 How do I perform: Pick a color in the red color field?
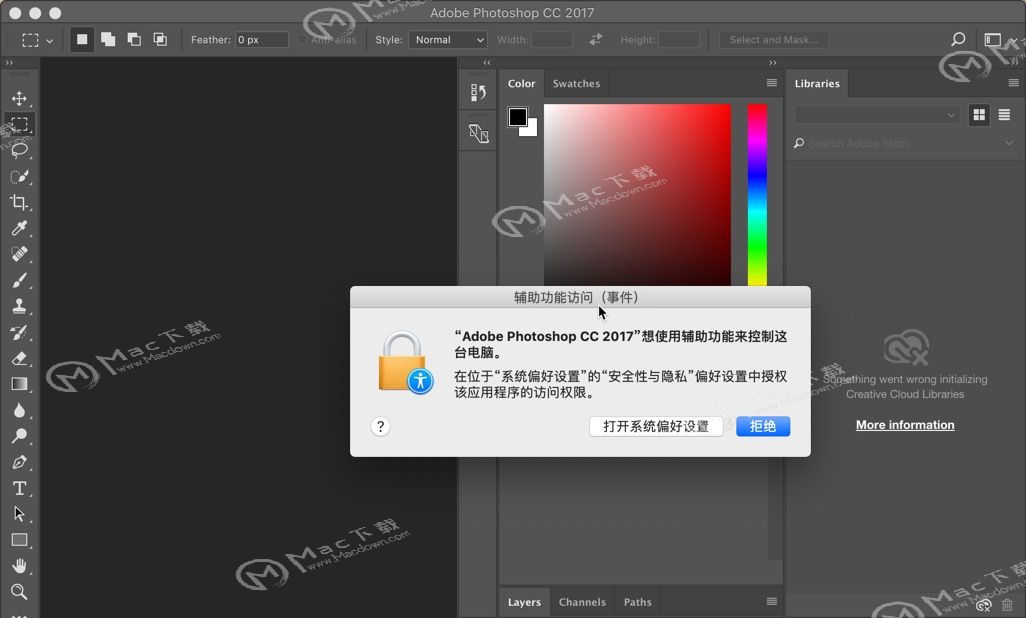tap(637, 195)
